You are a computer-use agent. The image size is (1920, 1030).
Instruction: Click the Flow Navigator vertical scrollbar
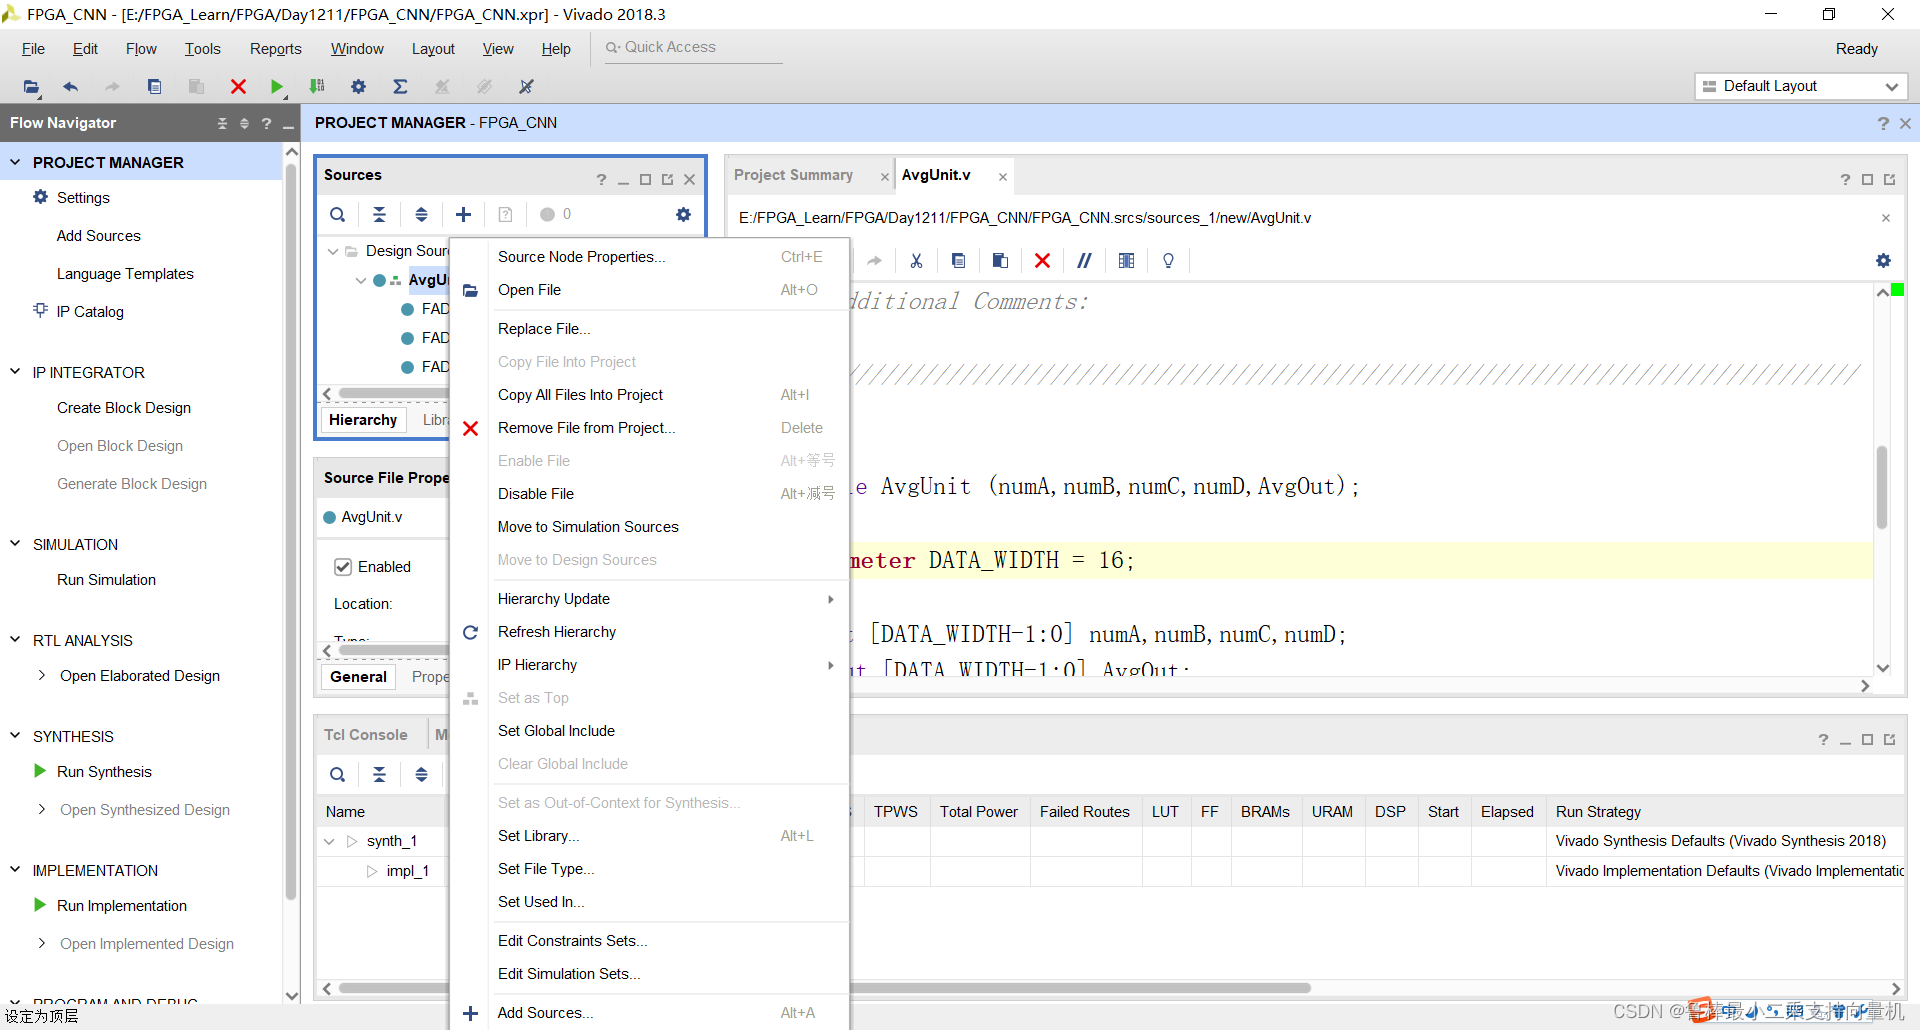pyautogui.click(x=291, y=530)
